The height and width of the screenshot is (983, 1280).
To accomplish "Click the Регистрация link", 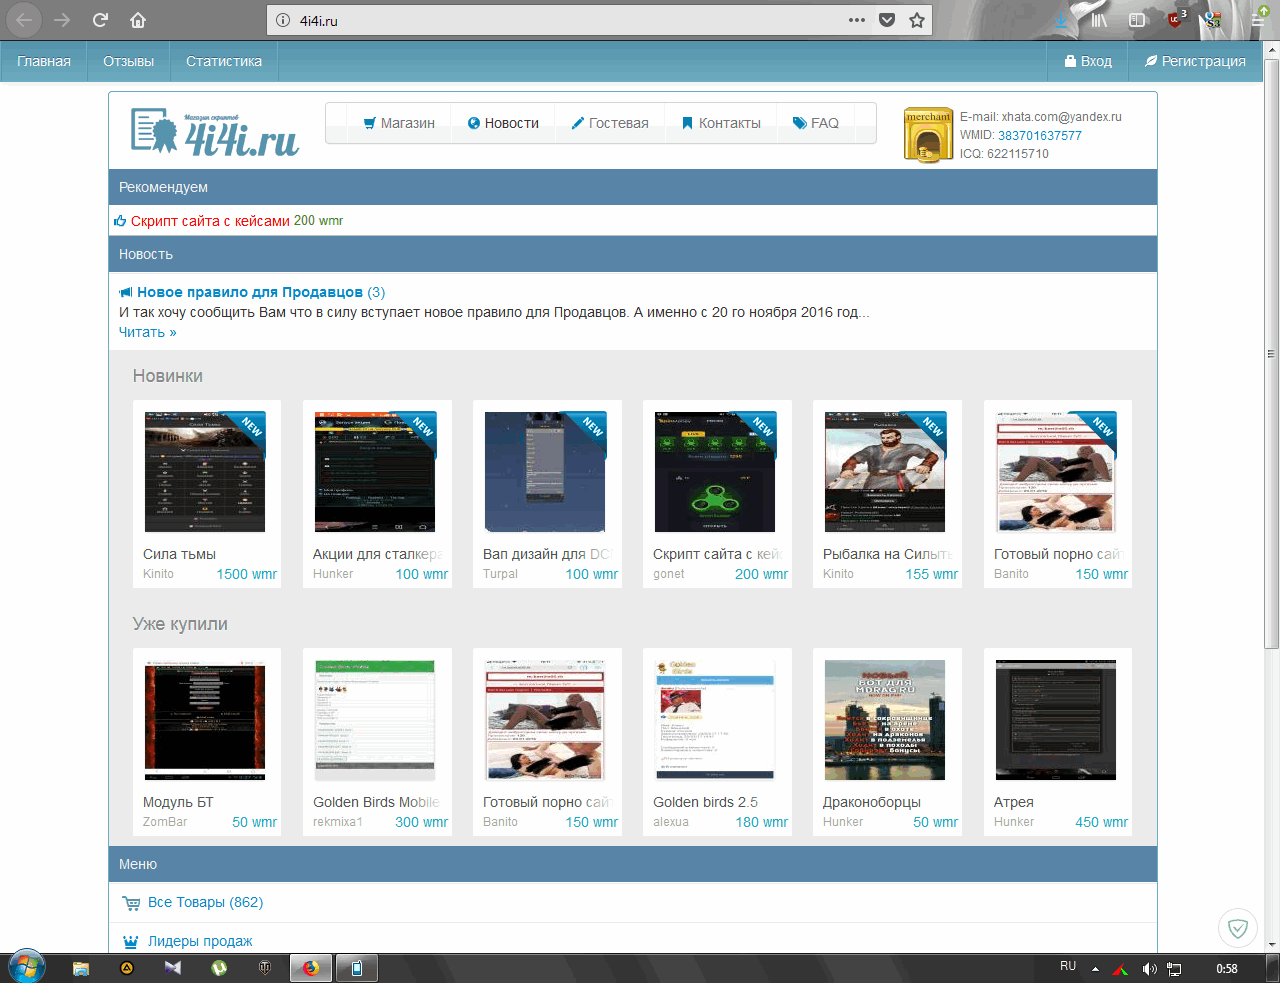I will 1195,61.
